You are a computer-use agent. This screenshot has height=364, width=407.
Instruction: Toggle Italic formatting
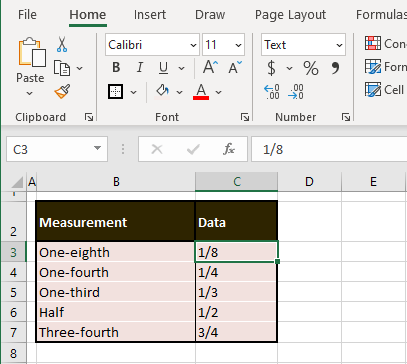click(140, 68)
